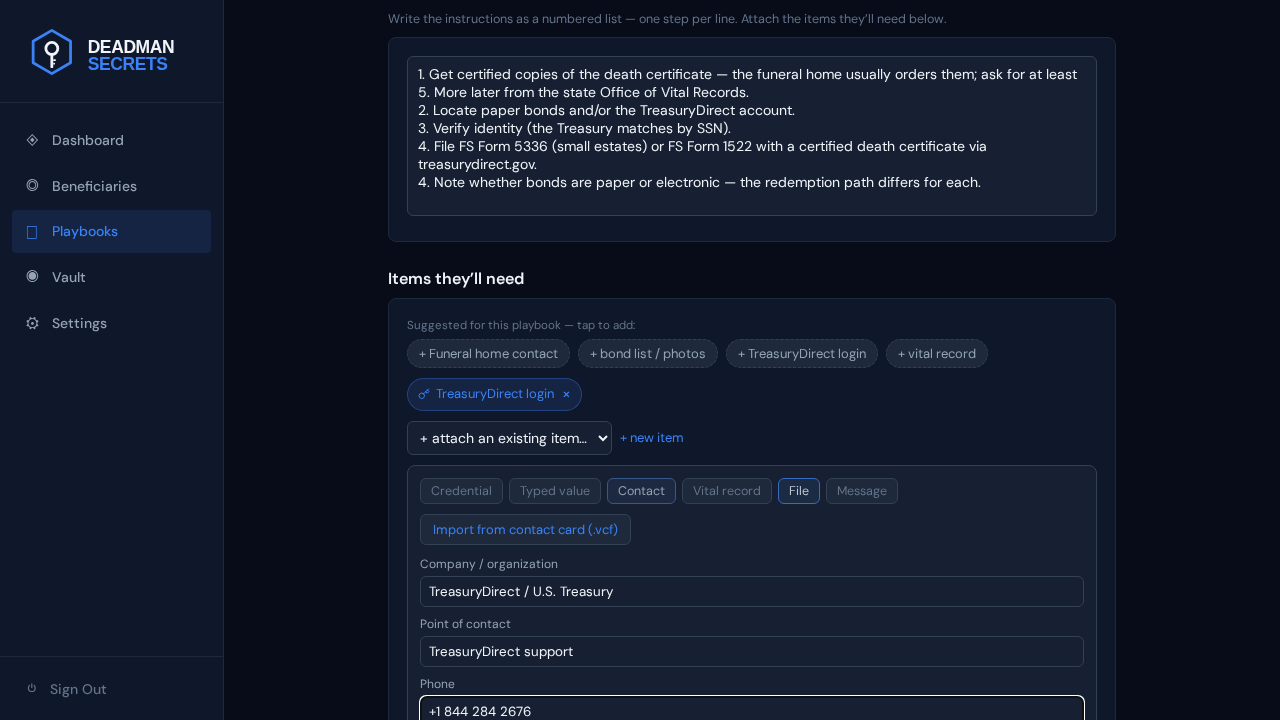This screenshot has width=1280, height=720.
Task: Click the Deadman Secrets hexagon key logo
Action: click(x=51, y=52)
